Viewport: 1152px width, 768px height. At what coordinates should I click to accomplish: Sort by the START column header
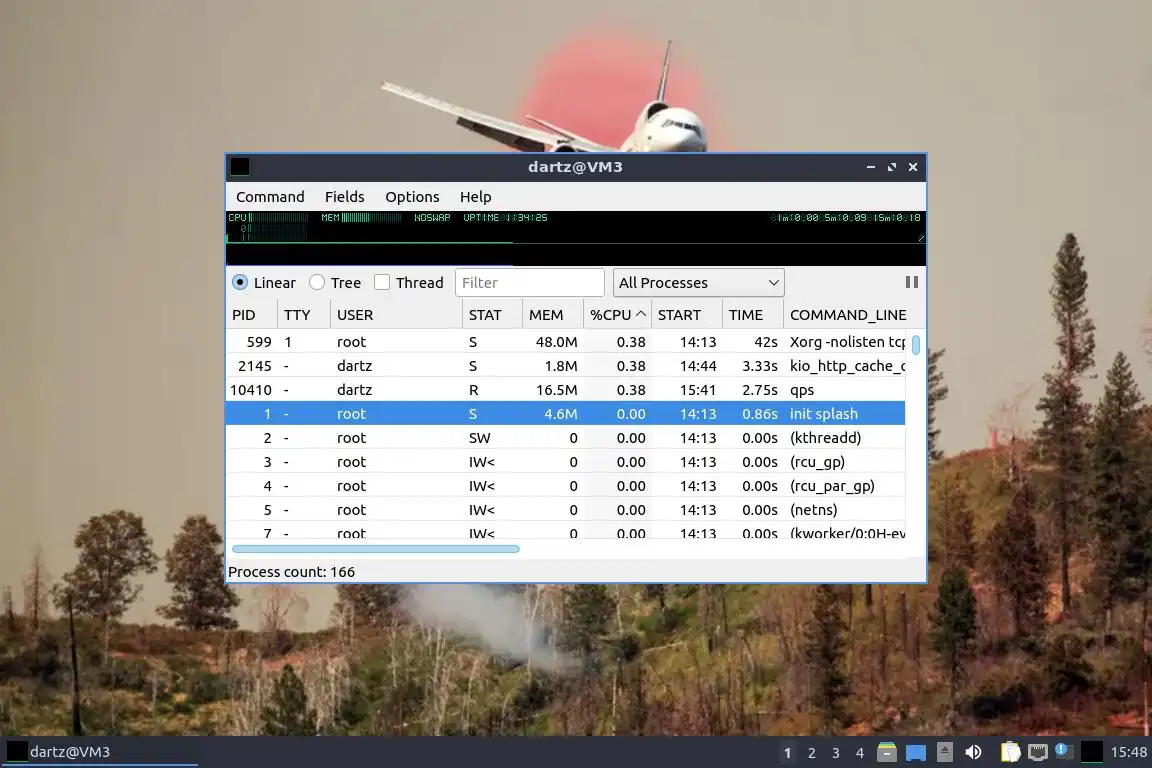pyautogui.click(x=687, y=315)
